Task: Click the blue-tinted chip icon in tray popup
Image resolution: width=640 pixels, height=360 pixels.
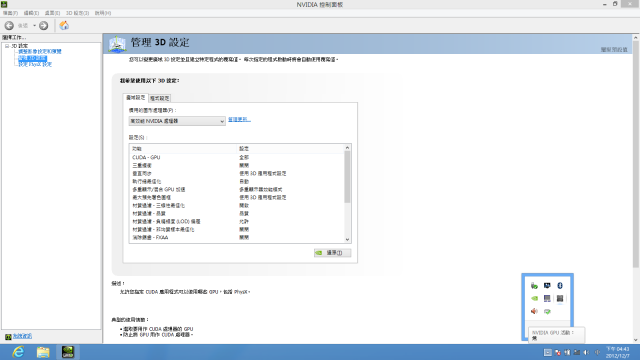Action: click(547, 298)
